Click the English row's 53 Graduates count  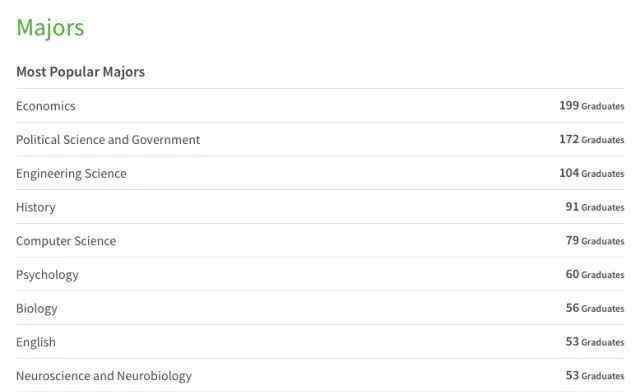595,342
